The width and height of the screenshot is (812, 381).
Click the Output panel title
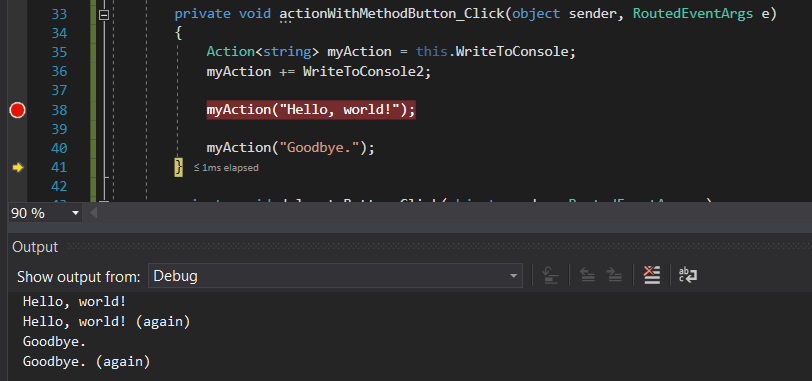click(35, 247)
